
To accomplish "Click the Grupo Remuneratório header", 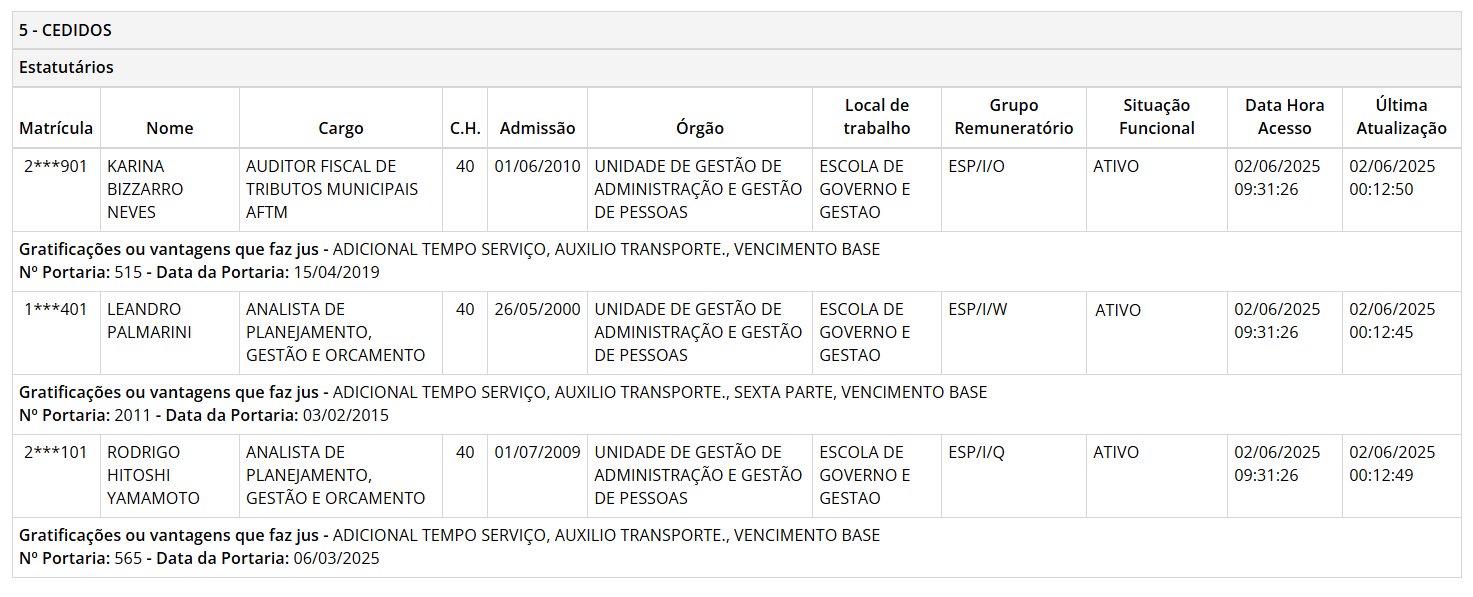I will tap(1014, 117).
